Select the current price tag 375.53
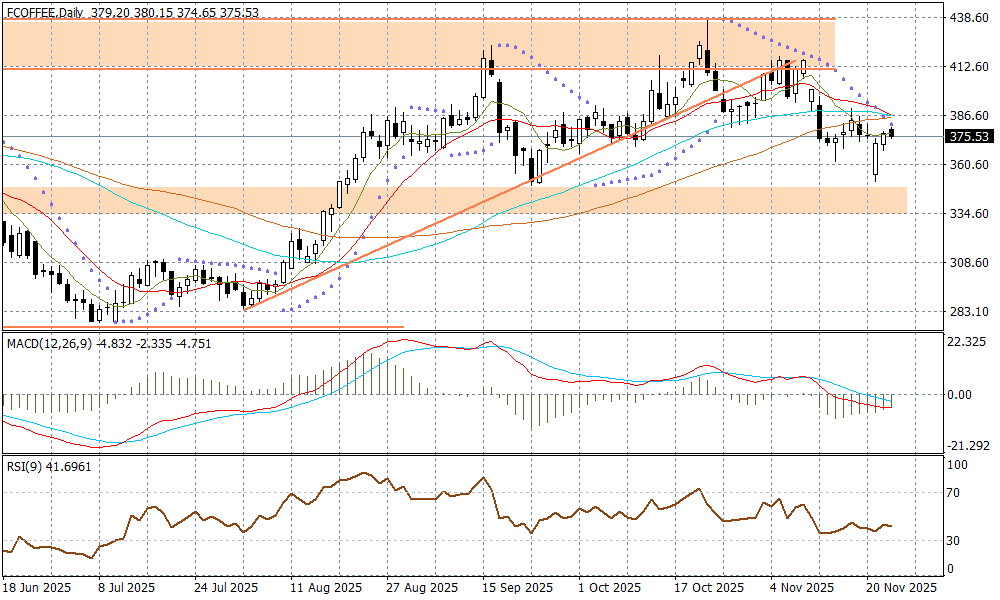The height and width of the screenshot is (600, 1000). [968, 137]
